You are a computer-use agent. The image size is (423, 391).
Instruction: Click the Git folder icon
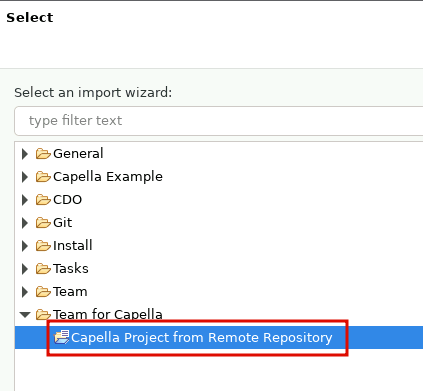pyautogui.click(x=43, y=223)
